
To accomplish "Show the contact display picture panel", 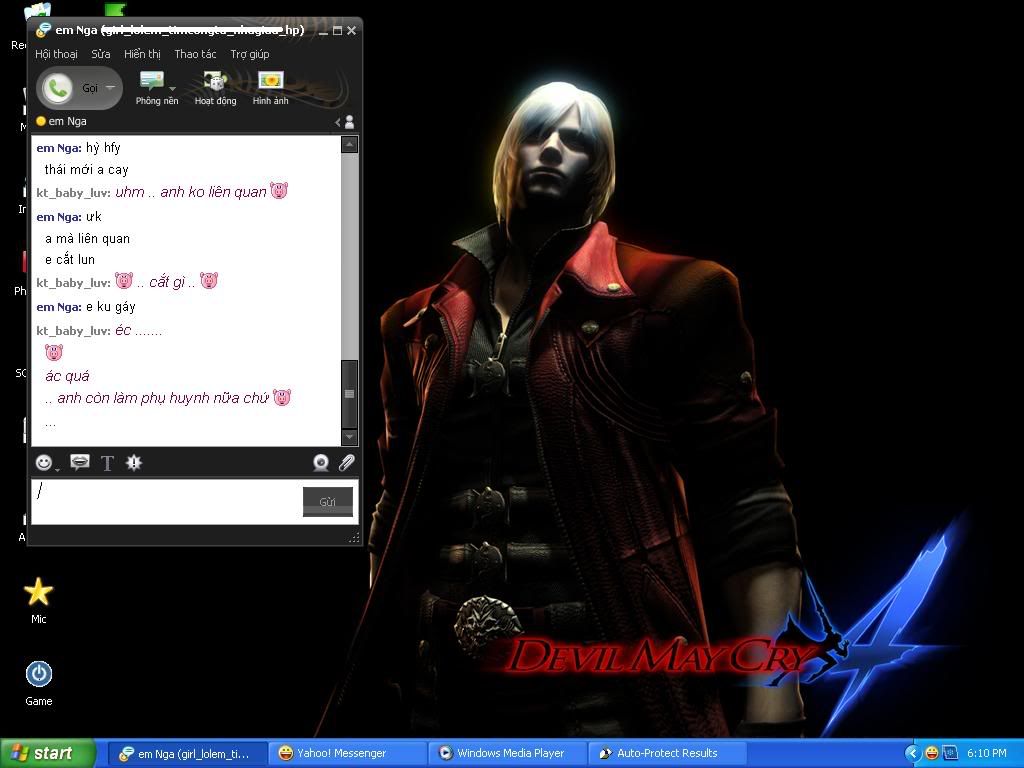I will point(345,121).
